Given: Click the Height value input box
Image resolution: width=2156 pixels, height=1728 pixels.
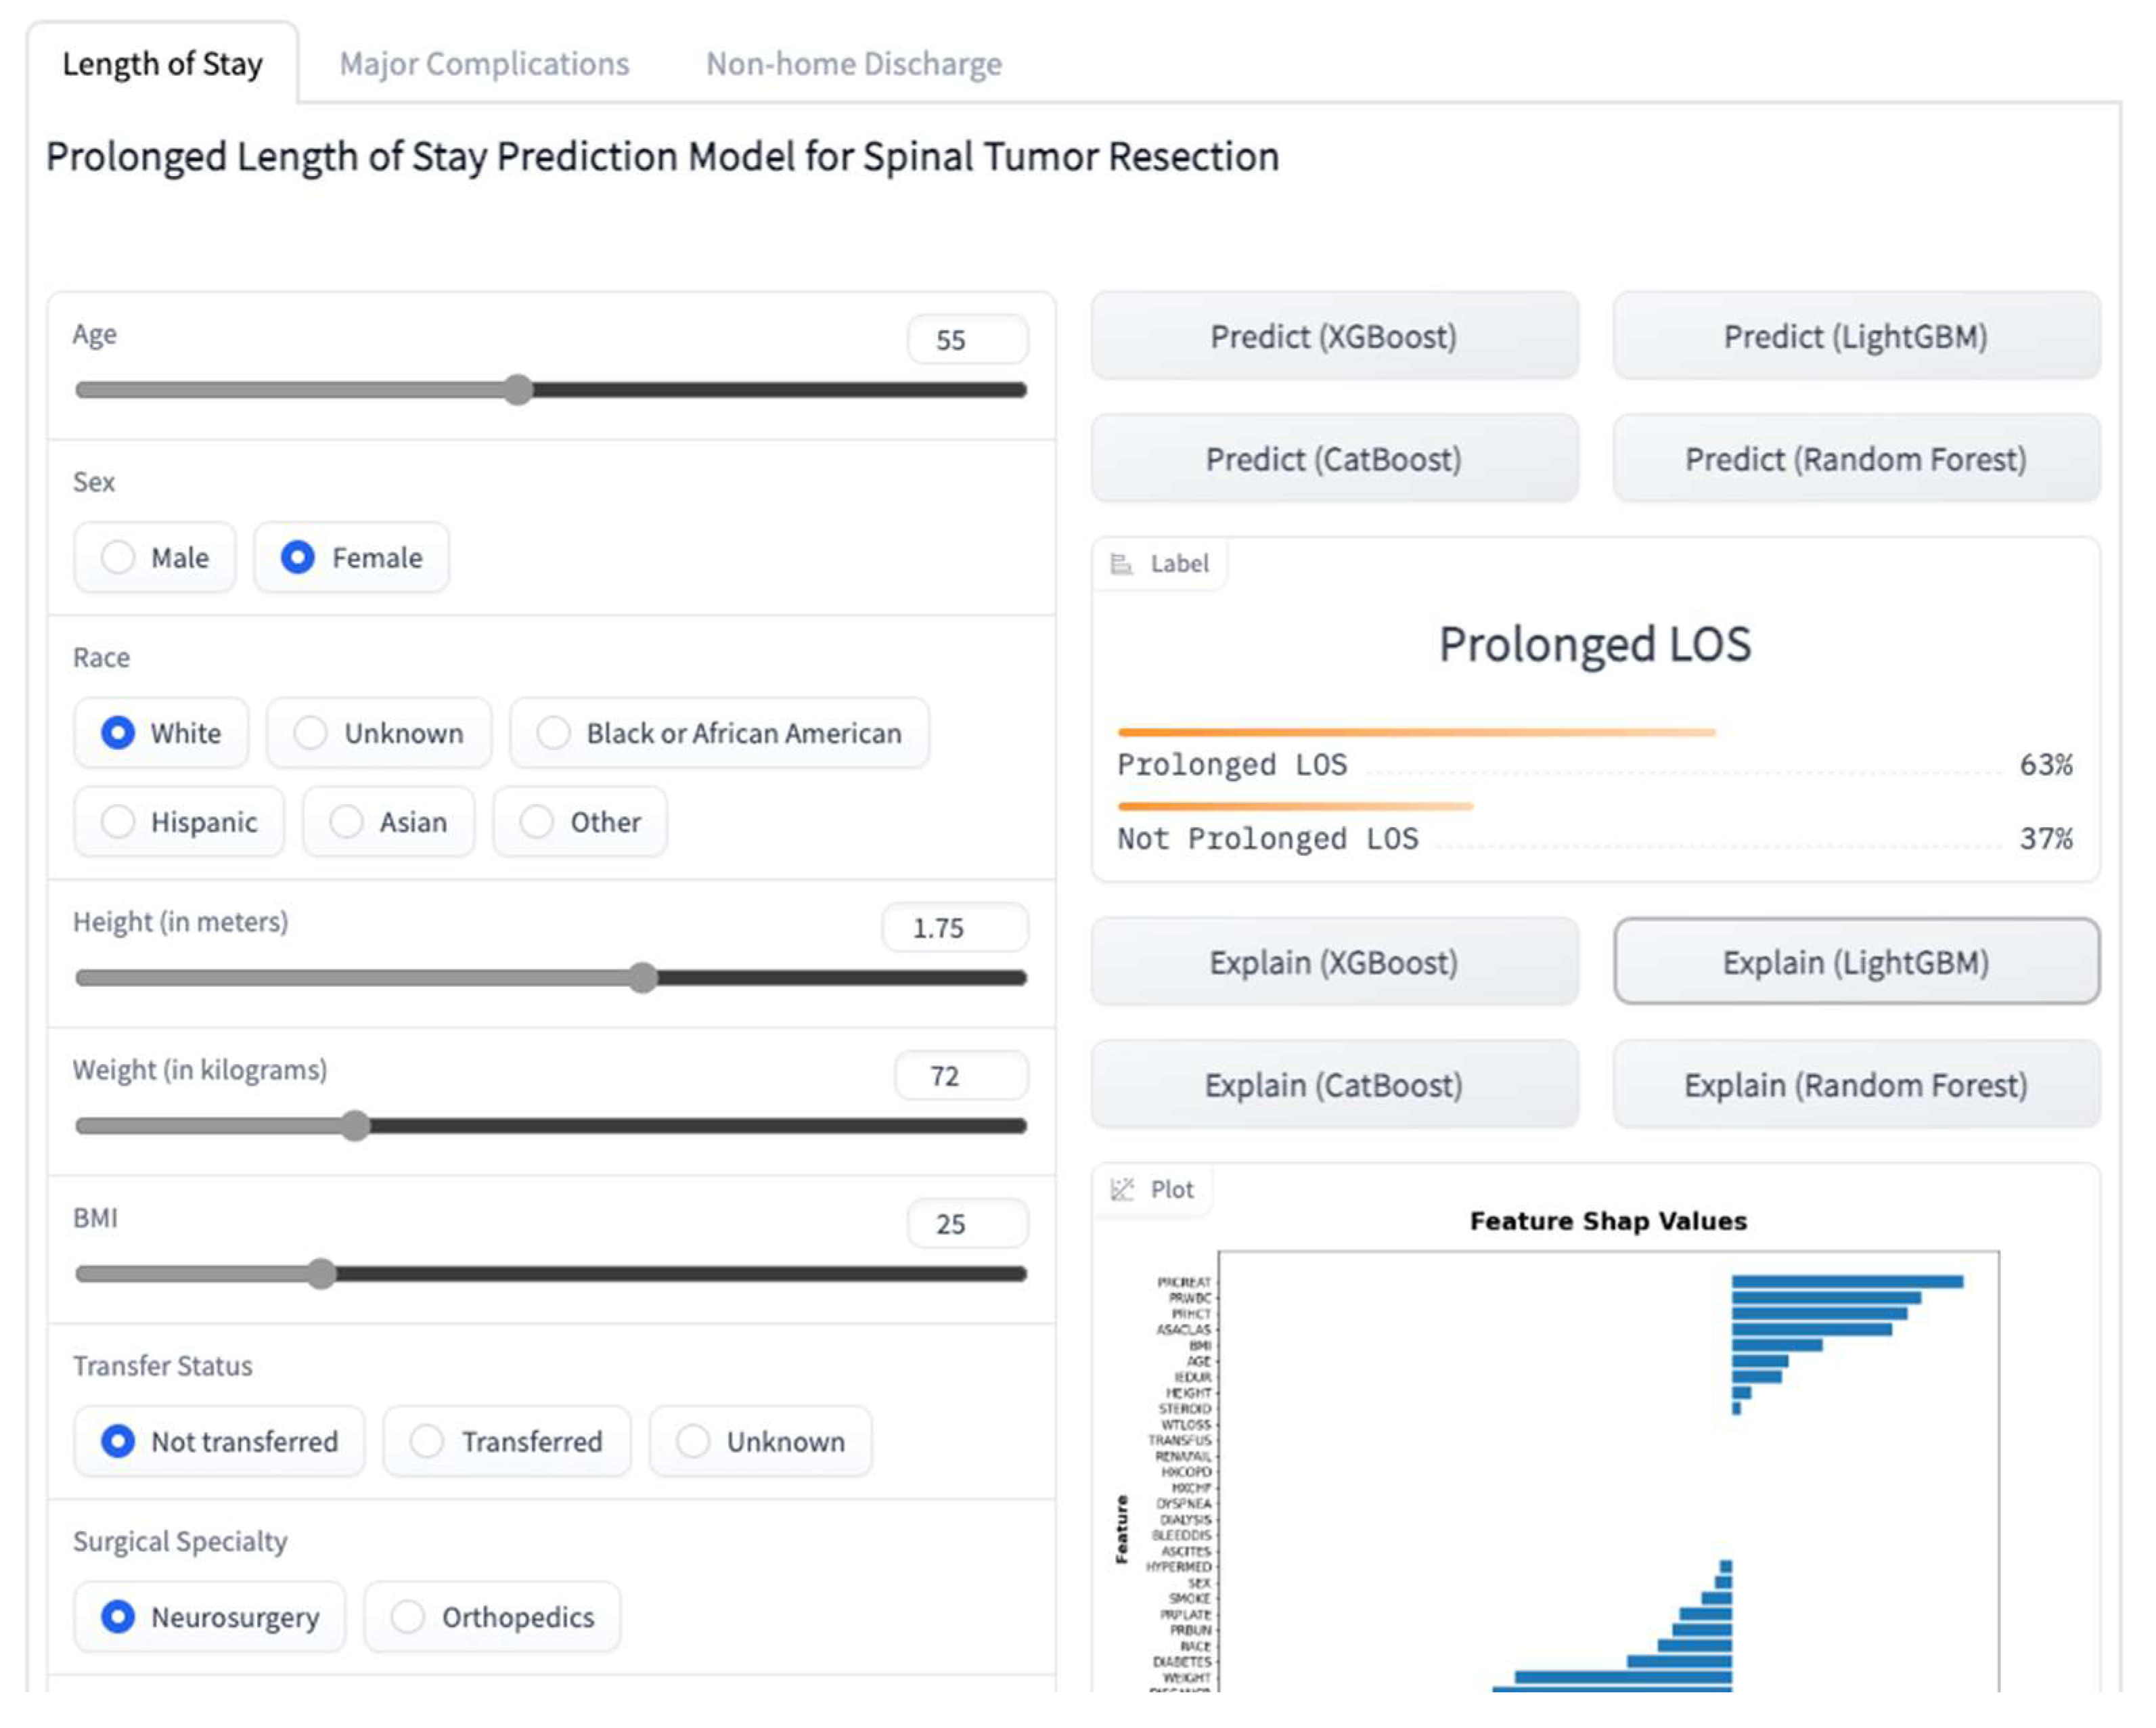Looking at the screenshot, I should point(954,928).
